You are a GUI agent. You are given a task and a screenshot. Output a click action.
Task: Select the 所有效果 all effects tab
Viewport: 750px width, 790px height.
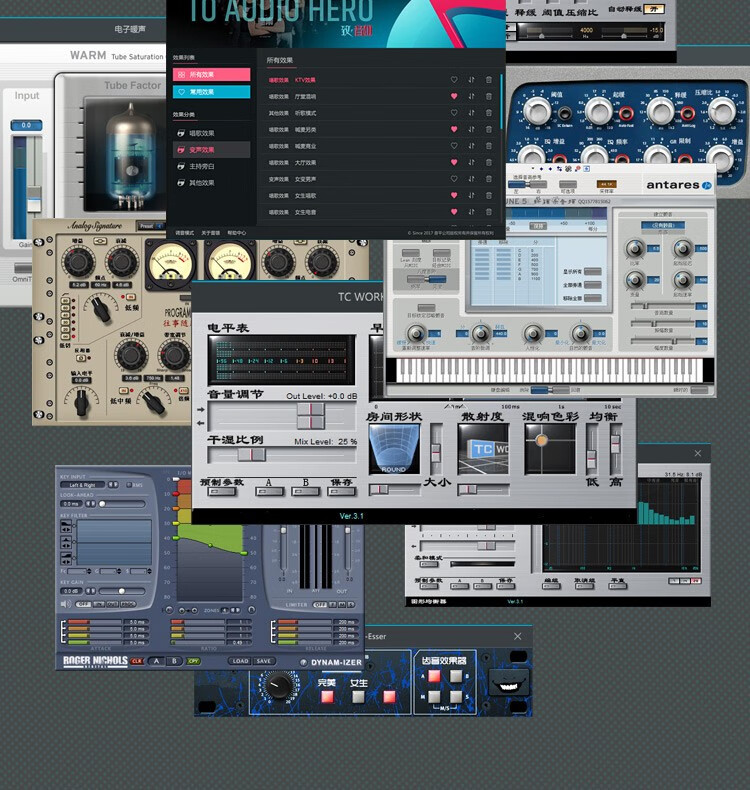212,75
